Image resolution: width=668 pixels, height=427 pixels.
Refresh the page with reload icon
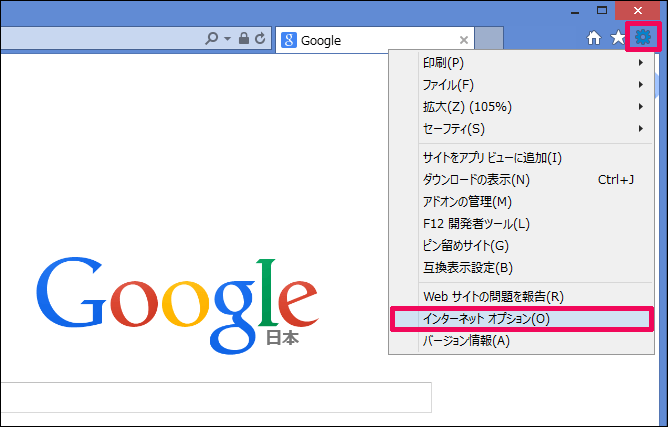(x=260, y=39)
